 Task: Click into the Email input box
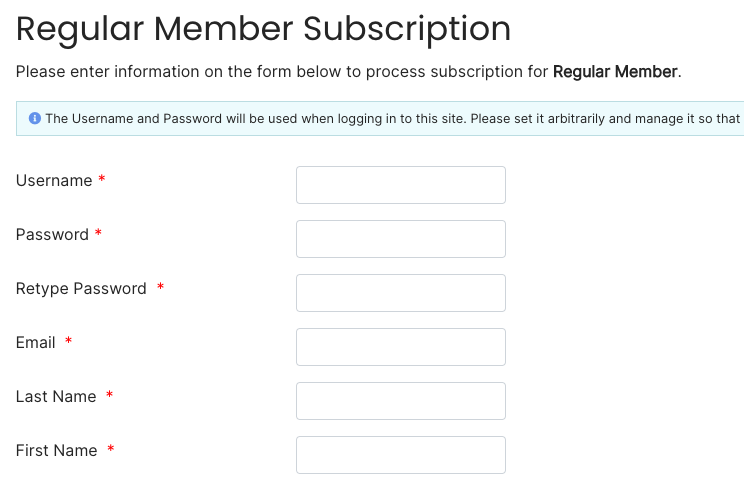(x=401, y=347)
